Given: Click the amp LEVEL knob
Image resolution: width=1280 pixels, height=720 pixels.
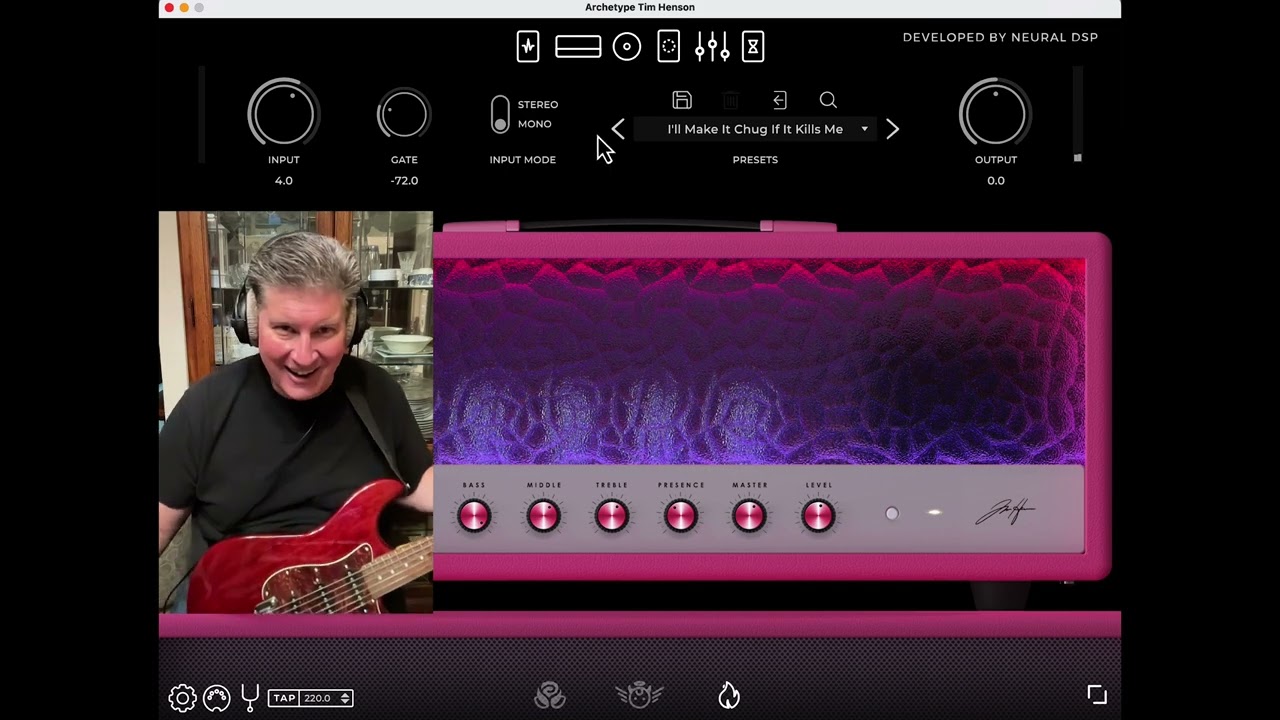Looking at the screenshot, I should (x=818, y=516).
